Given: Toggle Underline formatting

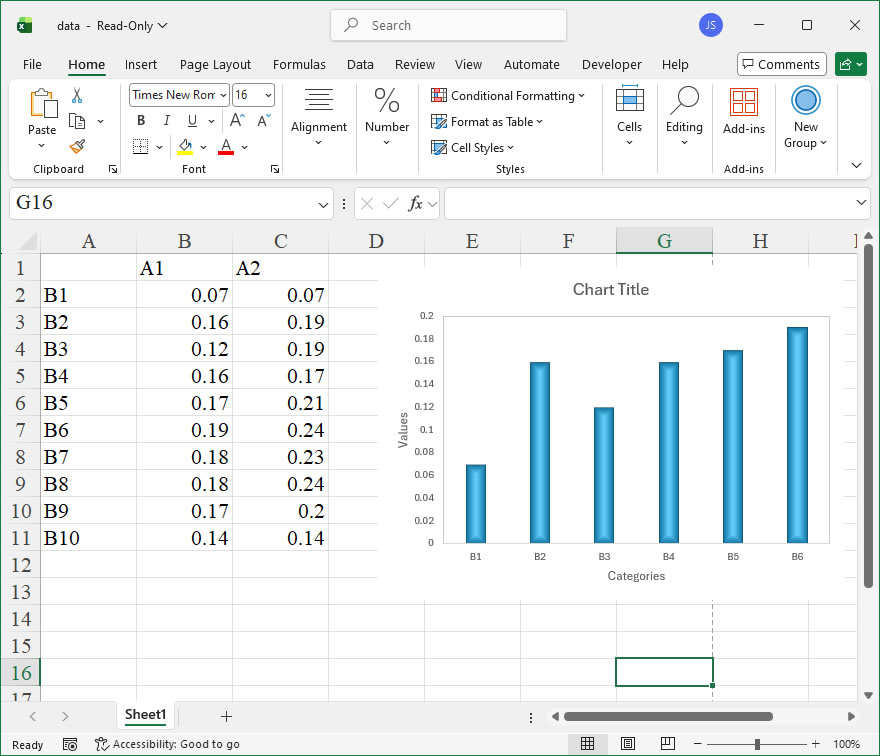Looking at the screenshot, I should (191, 121).
